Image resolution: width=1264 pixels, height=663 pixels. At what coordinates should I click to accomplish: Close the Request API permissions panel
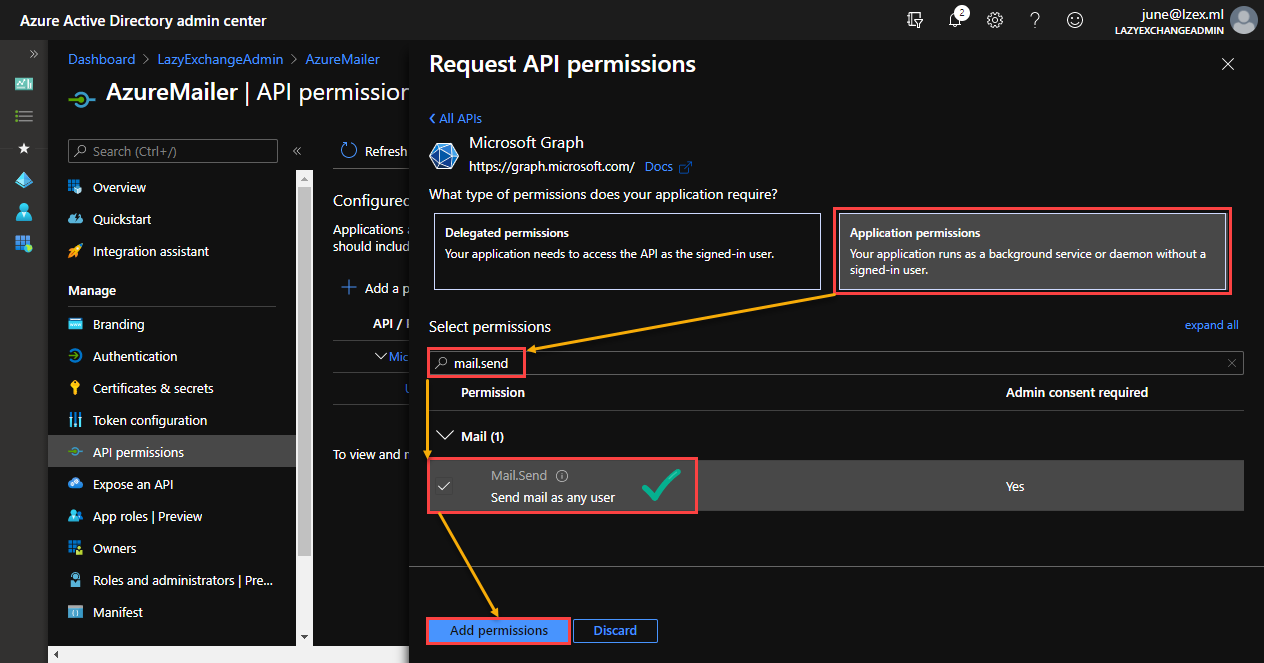1228,64
